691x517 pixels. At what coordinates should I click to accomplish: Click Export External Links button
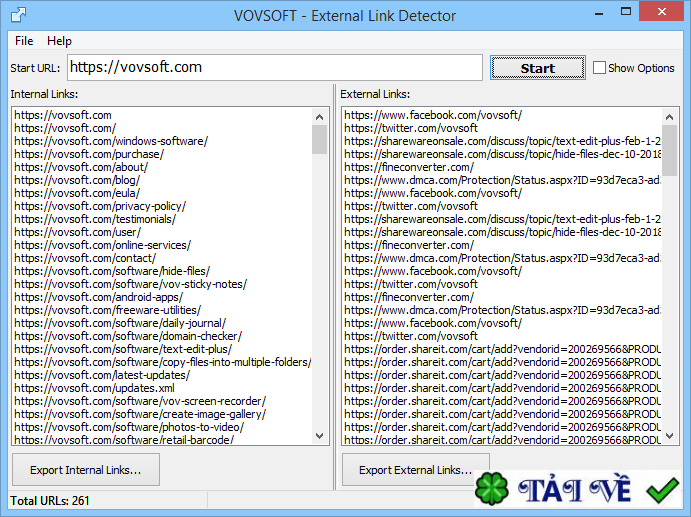tap(416, 470)
